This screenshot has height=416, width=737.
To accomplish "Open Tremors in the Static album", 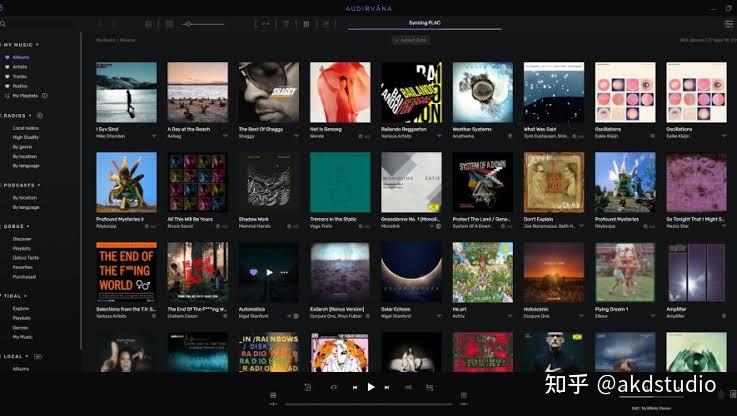I will 340,182.
